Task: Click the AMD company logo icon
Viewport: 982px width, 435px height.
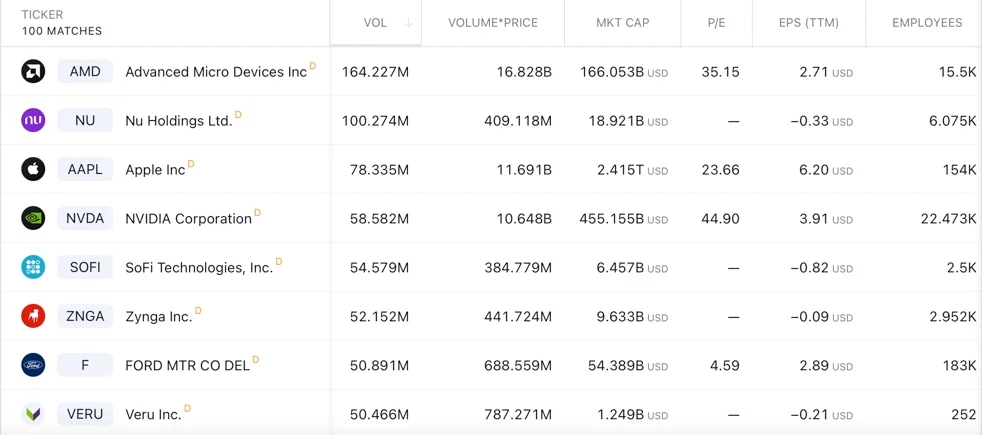Action: click(33, 72)
